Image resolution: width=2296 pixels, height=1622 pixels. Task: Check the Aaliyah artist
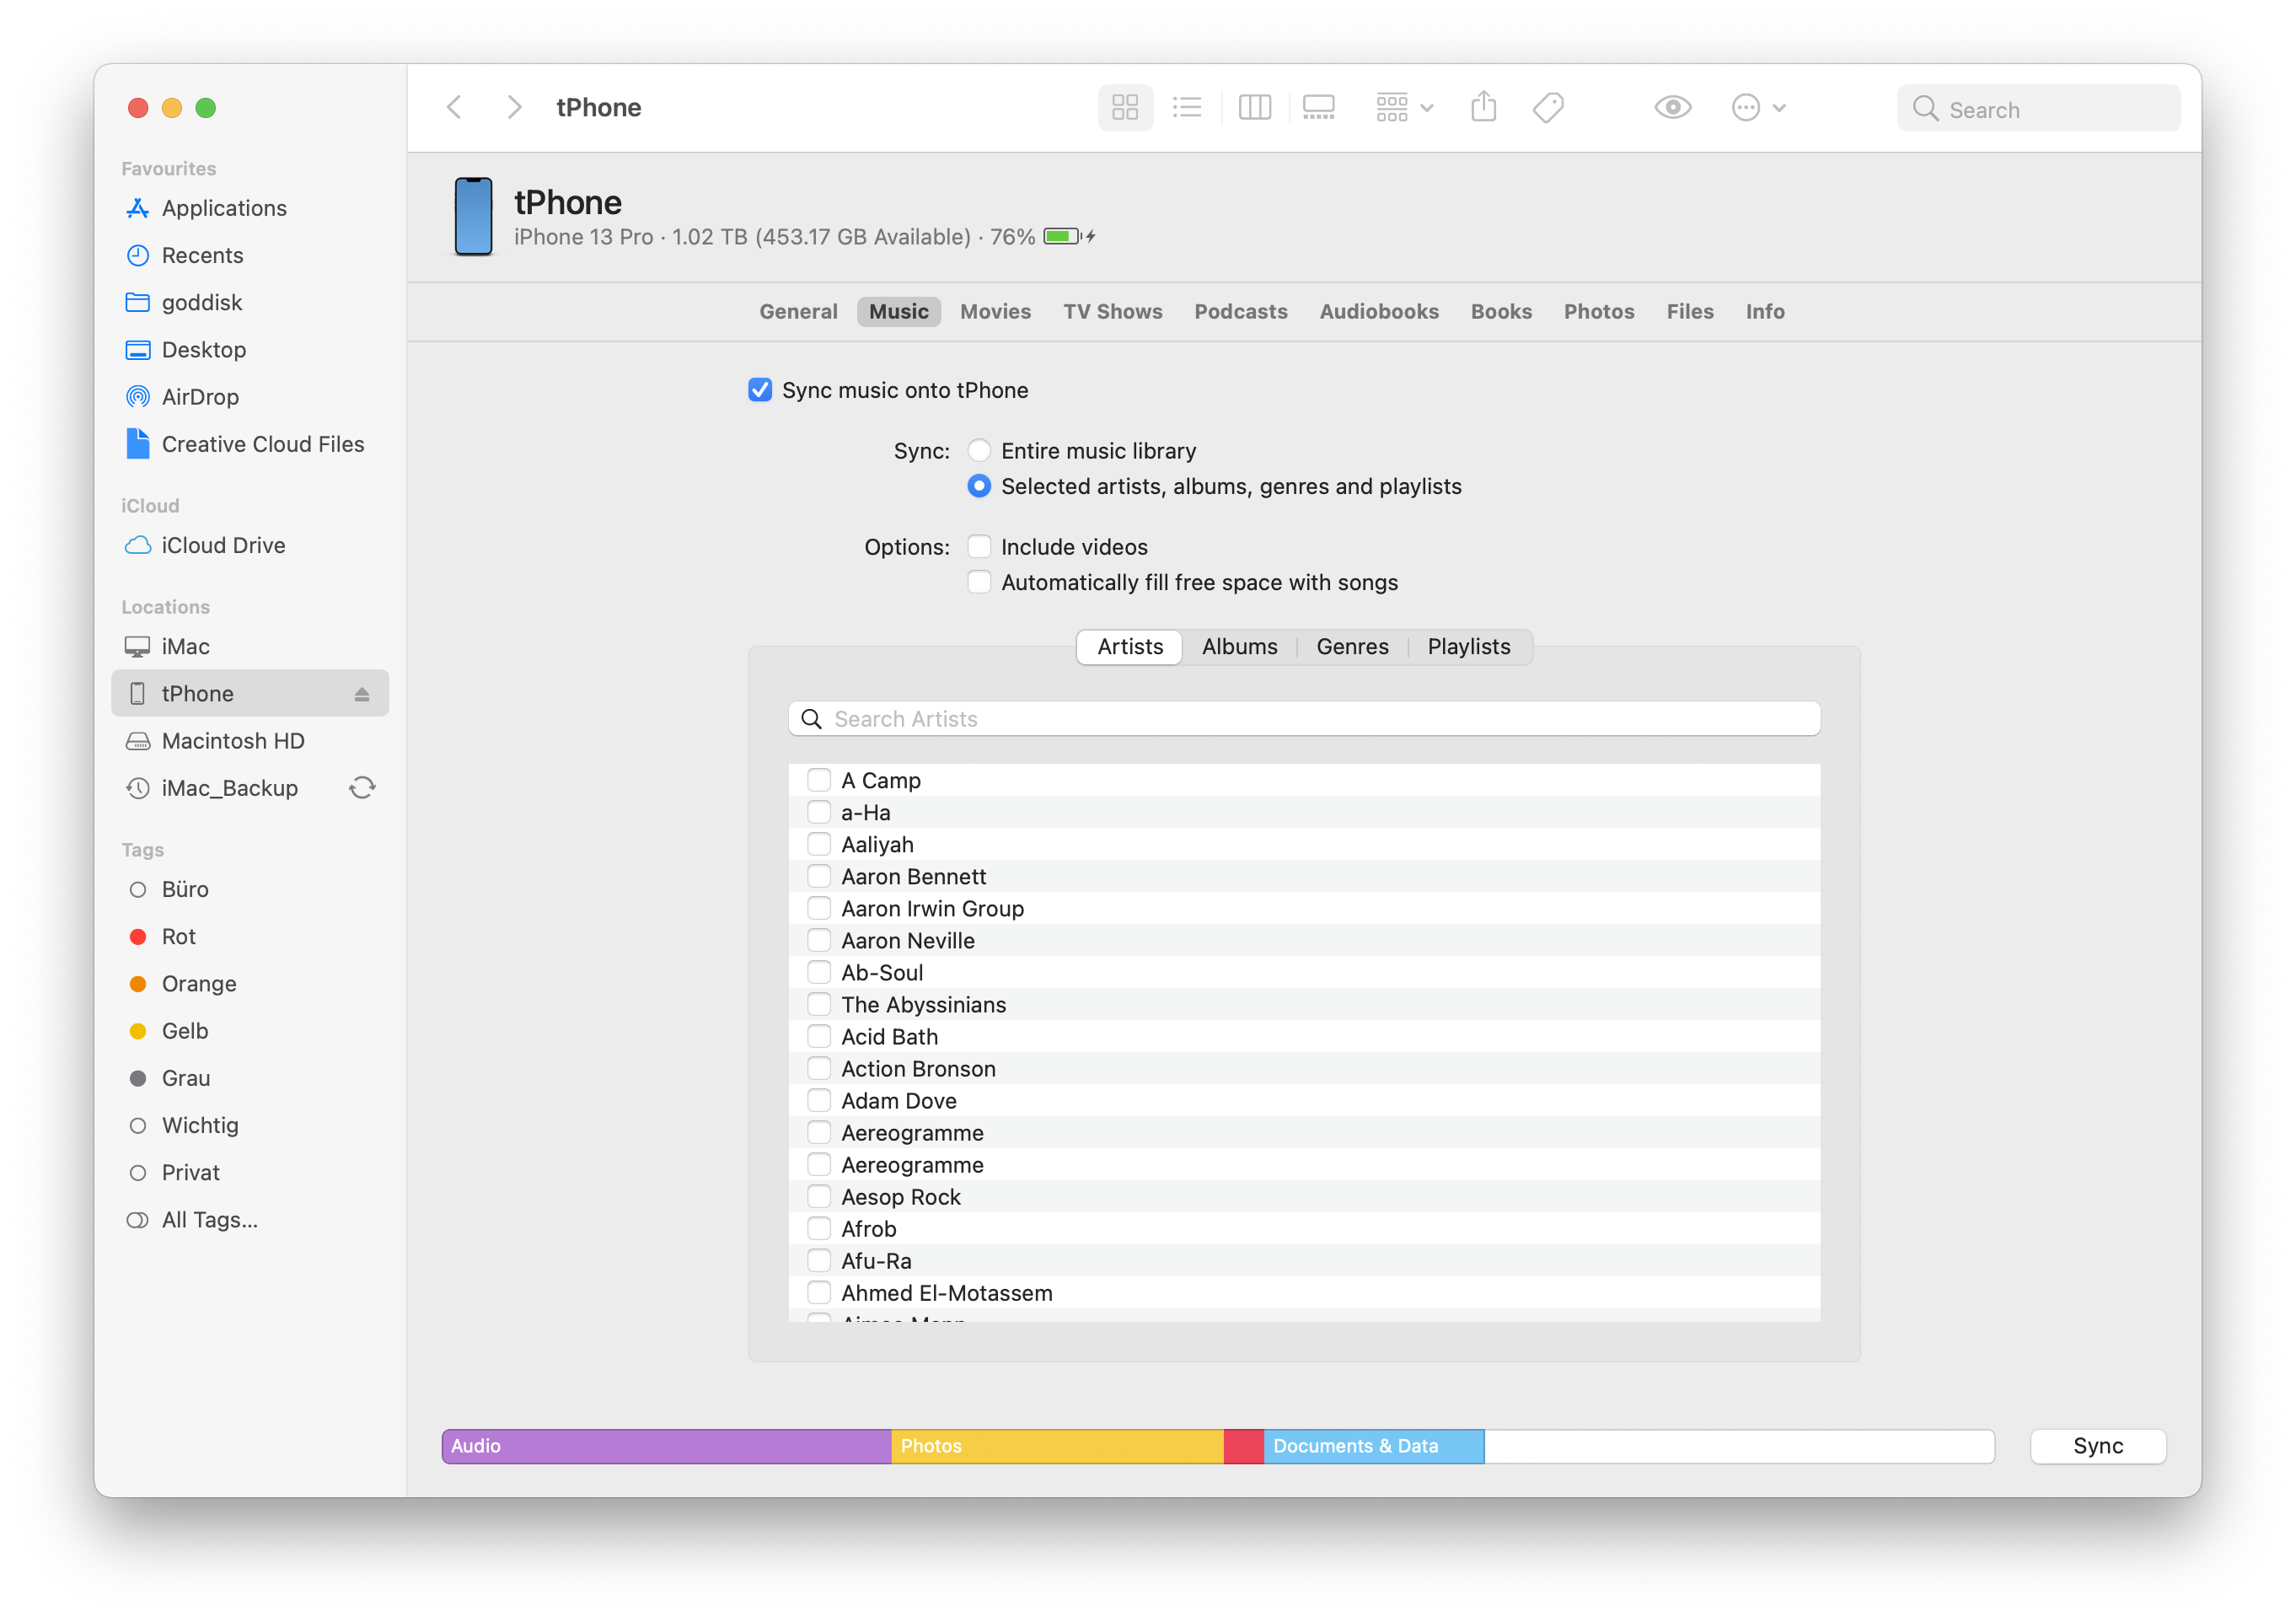tap(819, 844)
